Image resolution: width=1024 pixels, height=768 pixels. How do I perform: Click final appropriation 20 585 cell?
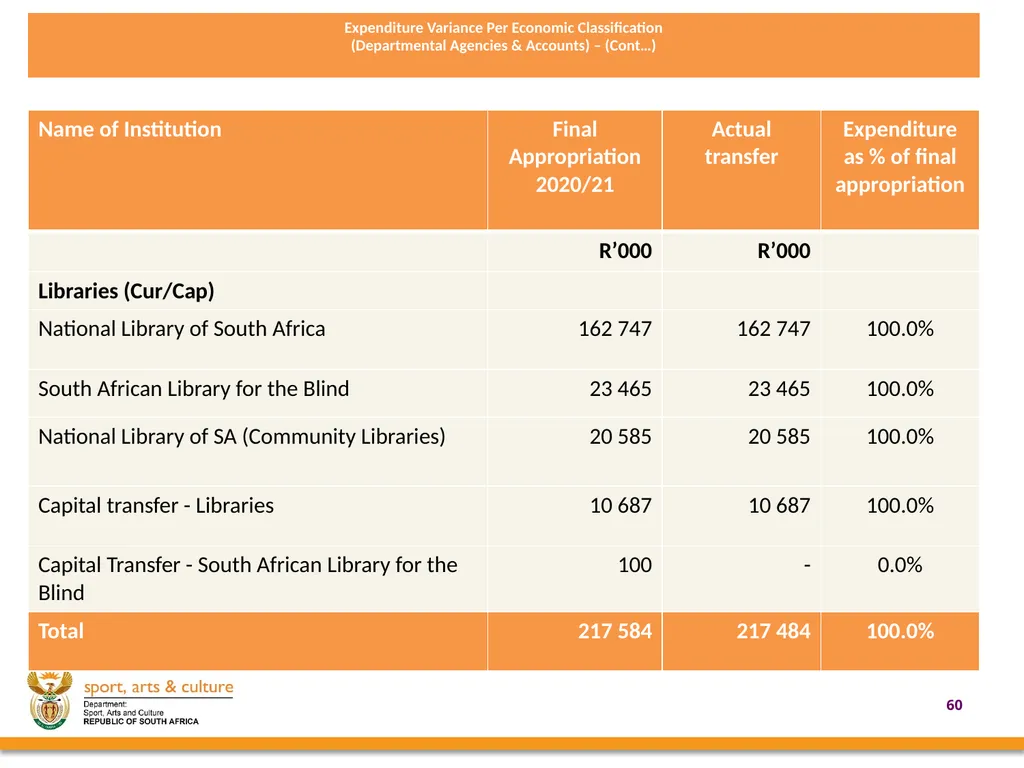(x=620, y=436)
